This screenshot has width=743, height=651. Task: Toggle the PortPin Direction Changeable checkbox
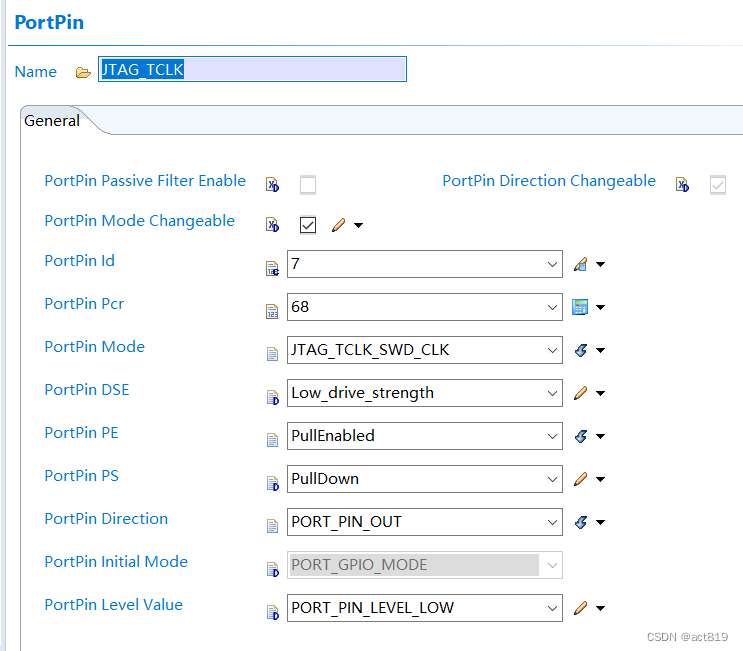pyautogui.click(x=717, y=185)
